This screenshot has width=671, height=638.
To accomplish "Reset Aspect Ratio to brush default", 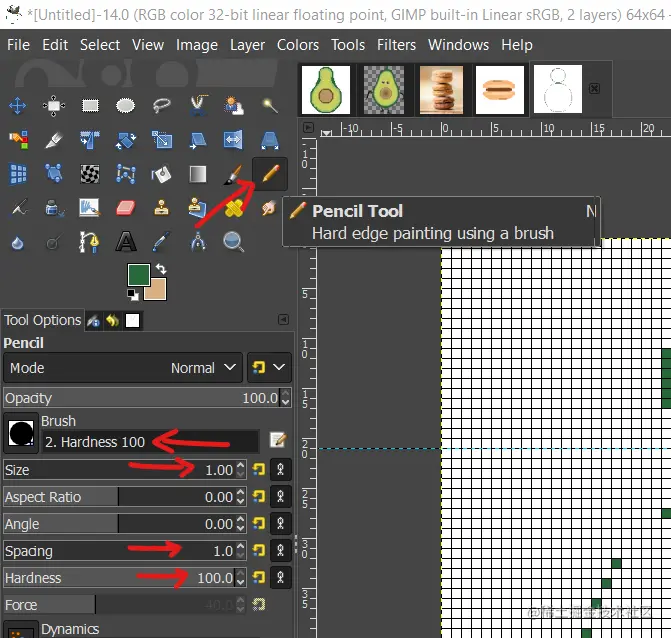I will [x=258, y=497].
